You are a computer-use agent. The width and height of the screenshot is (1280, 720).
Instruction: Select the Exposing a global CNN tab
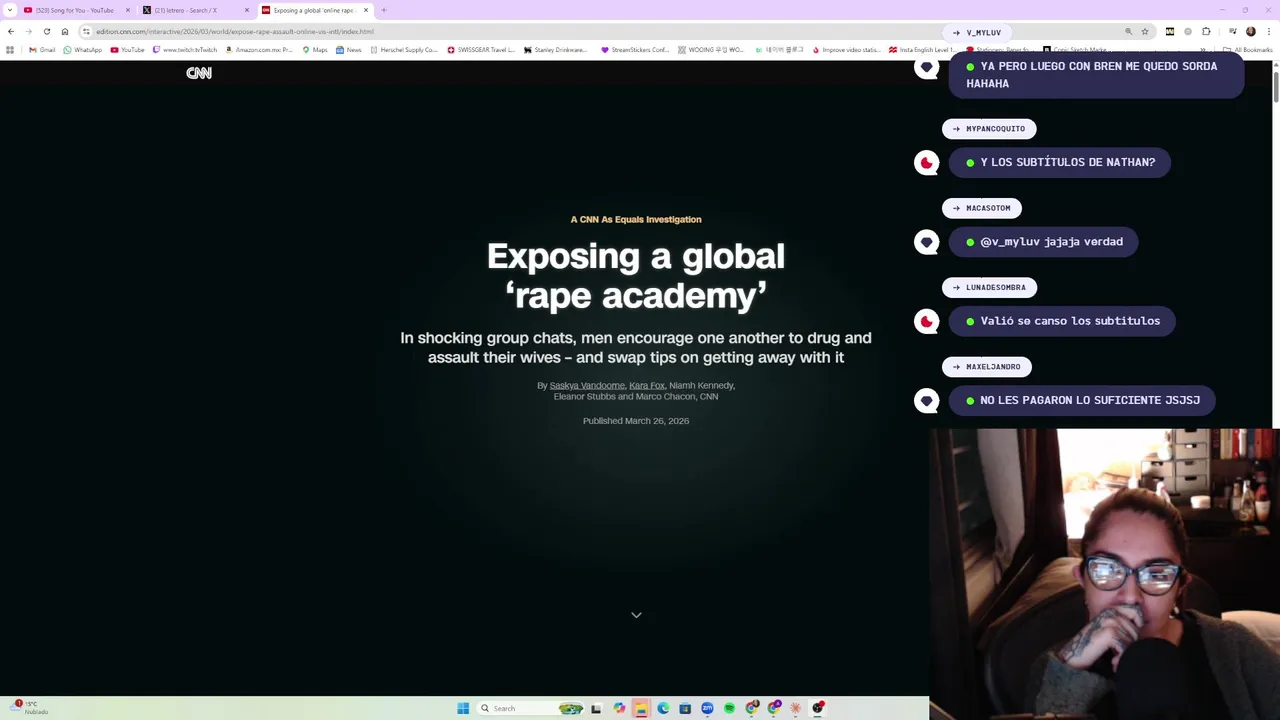pyautogui.click(x=315, y=10)
